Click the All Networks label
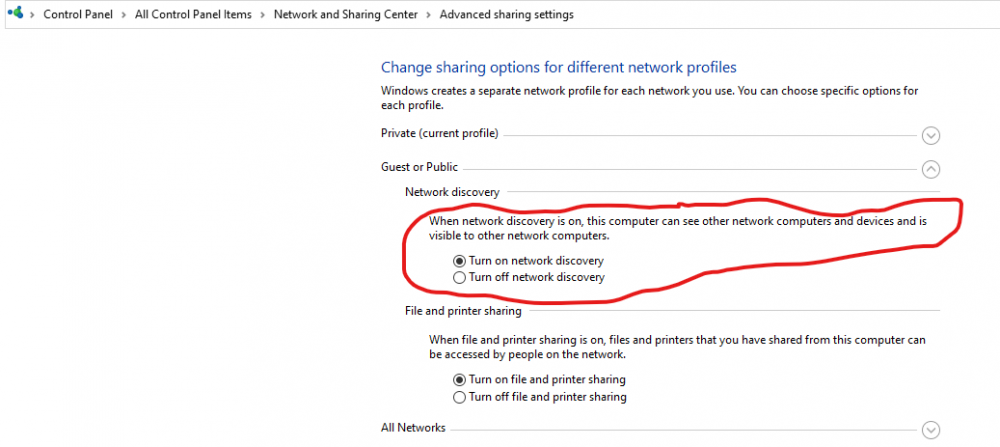This screenshot has height=447, width=1000. pos(413,427)
